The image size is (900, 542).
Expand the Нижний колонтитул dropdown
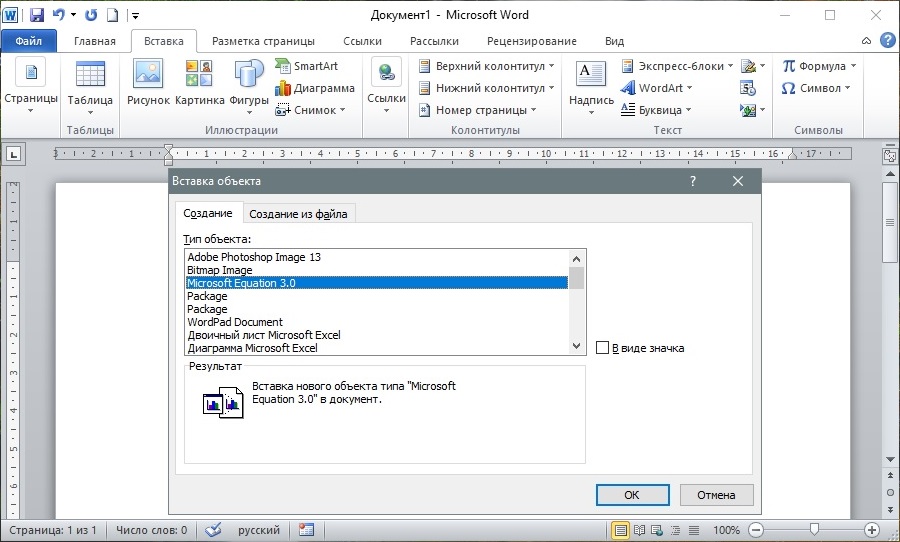click(x=551, y=88)
